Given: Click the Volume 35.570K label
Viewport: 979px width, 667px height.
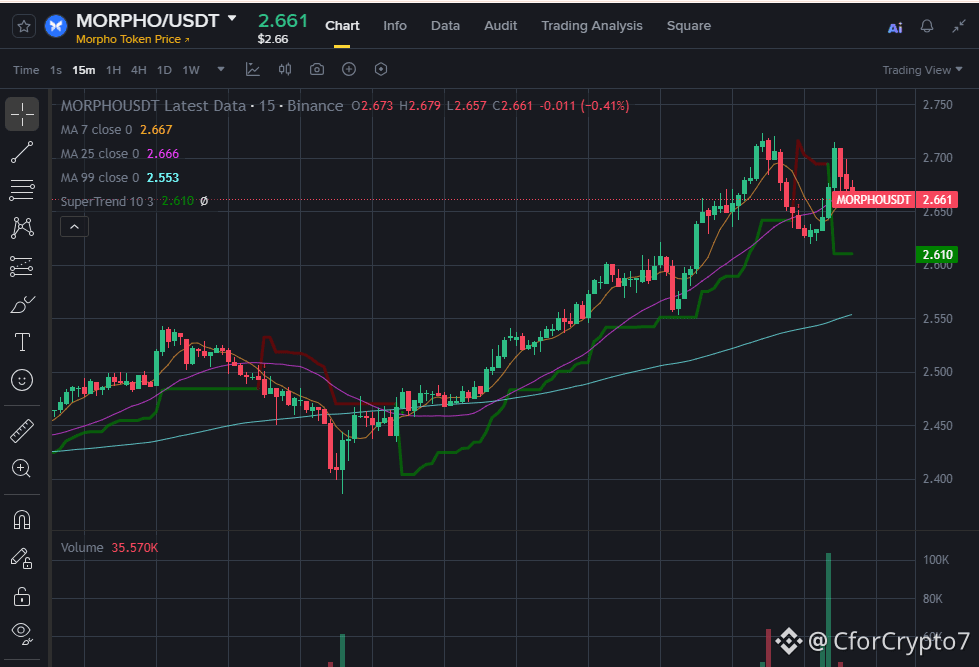Looking at the screenshot, I should pyautogui.click(x=109, y=548).
